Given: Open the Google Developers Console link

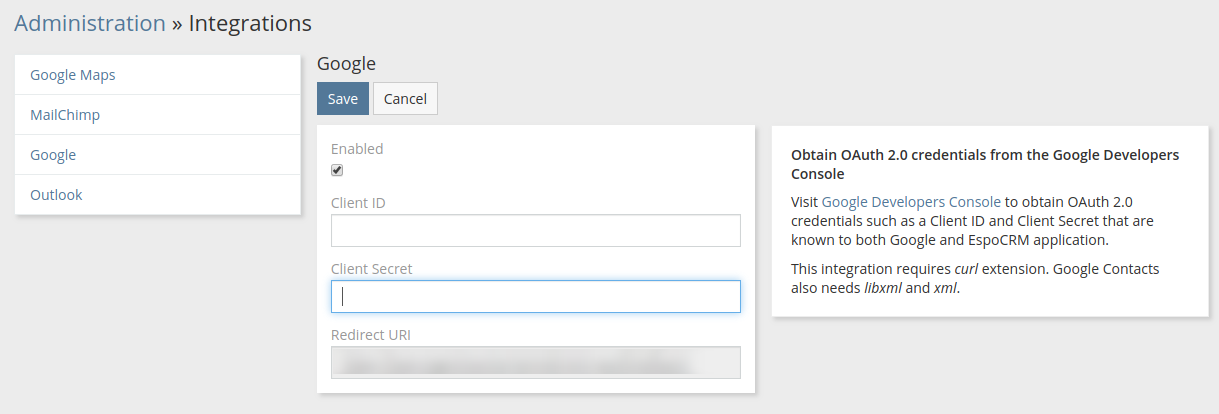Looking at the screenshot, I should (x=911, y=202).
